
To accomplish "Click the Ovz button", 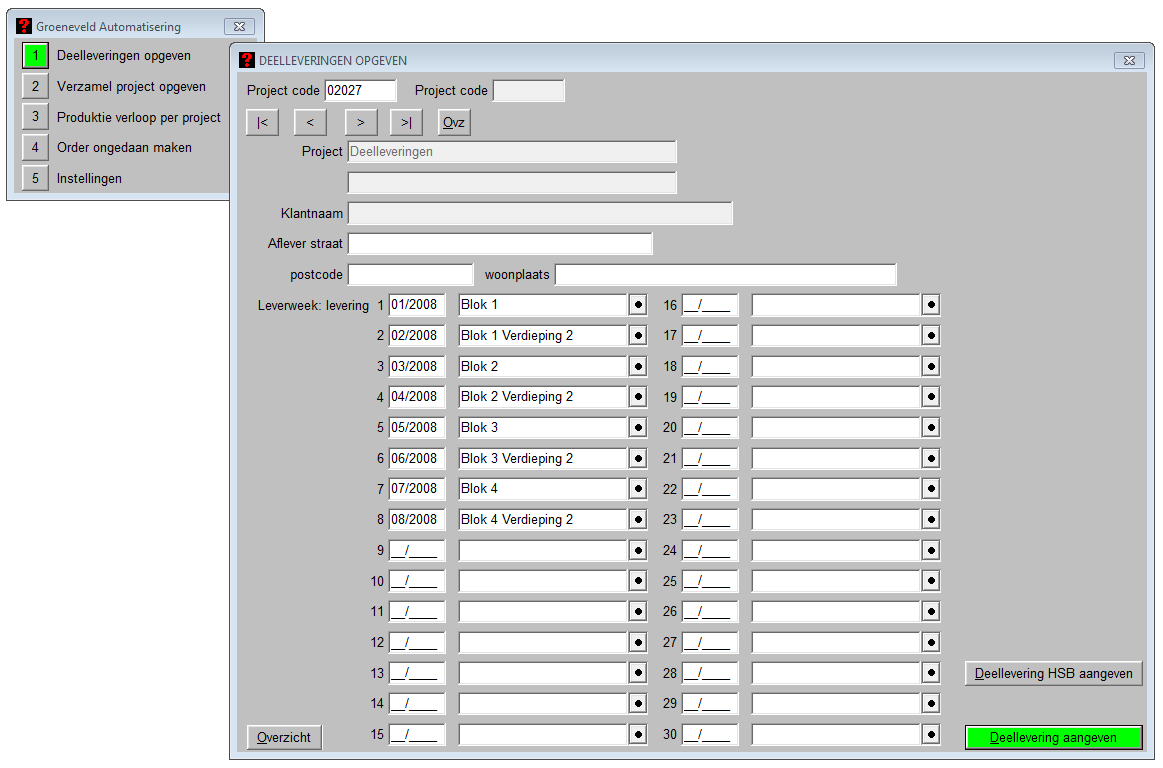I will [454, 122].
